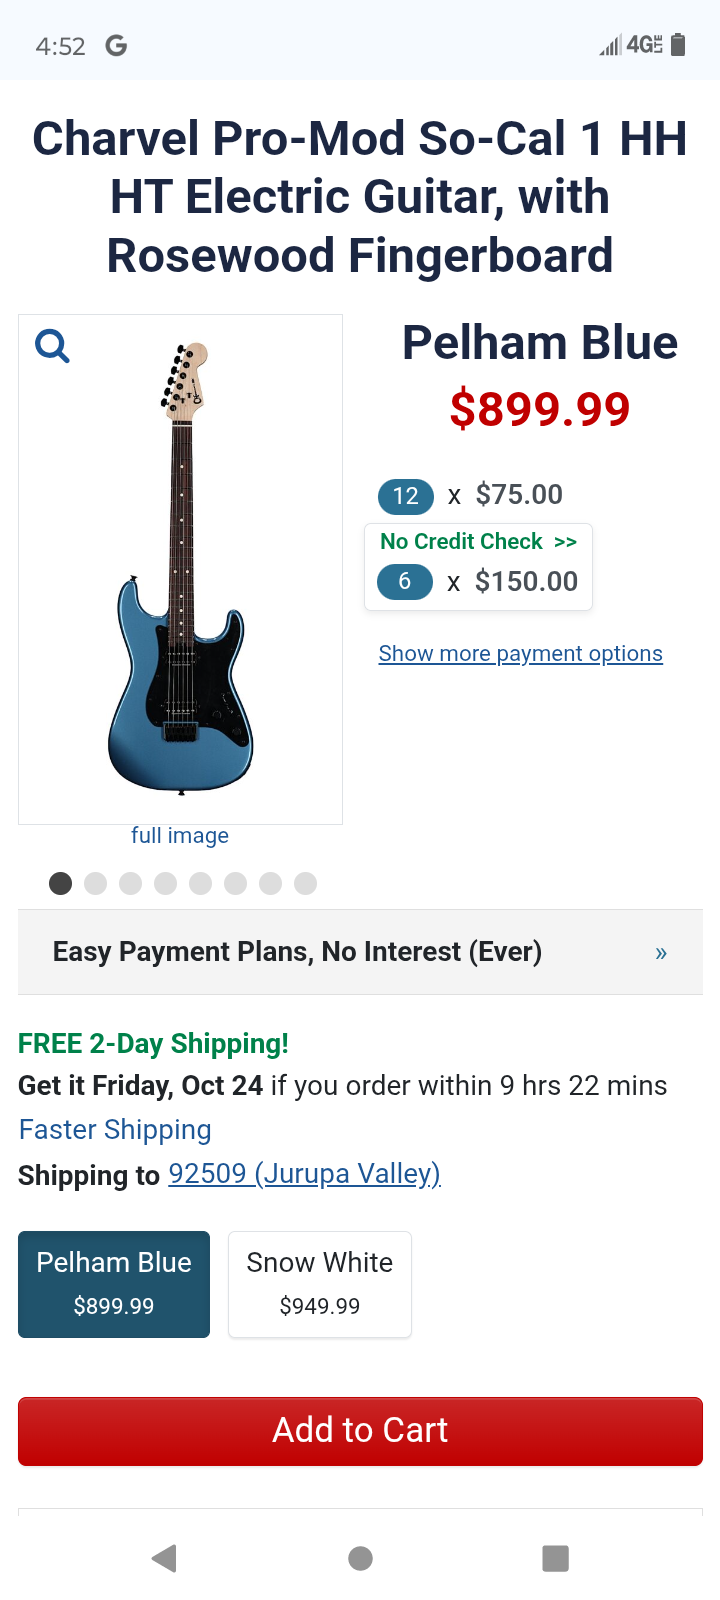The image size is (720, 1600).
Task: Tap the recent apps square button
Action: pyautogui.click(x=555, y=1557)
